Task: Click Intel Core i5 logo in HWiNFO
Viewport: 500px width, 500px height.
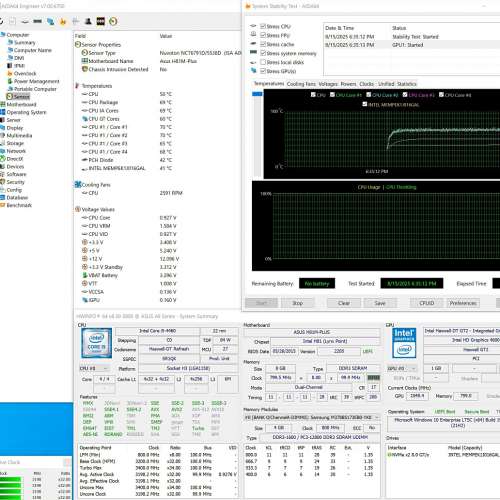Action: (97, 343)
